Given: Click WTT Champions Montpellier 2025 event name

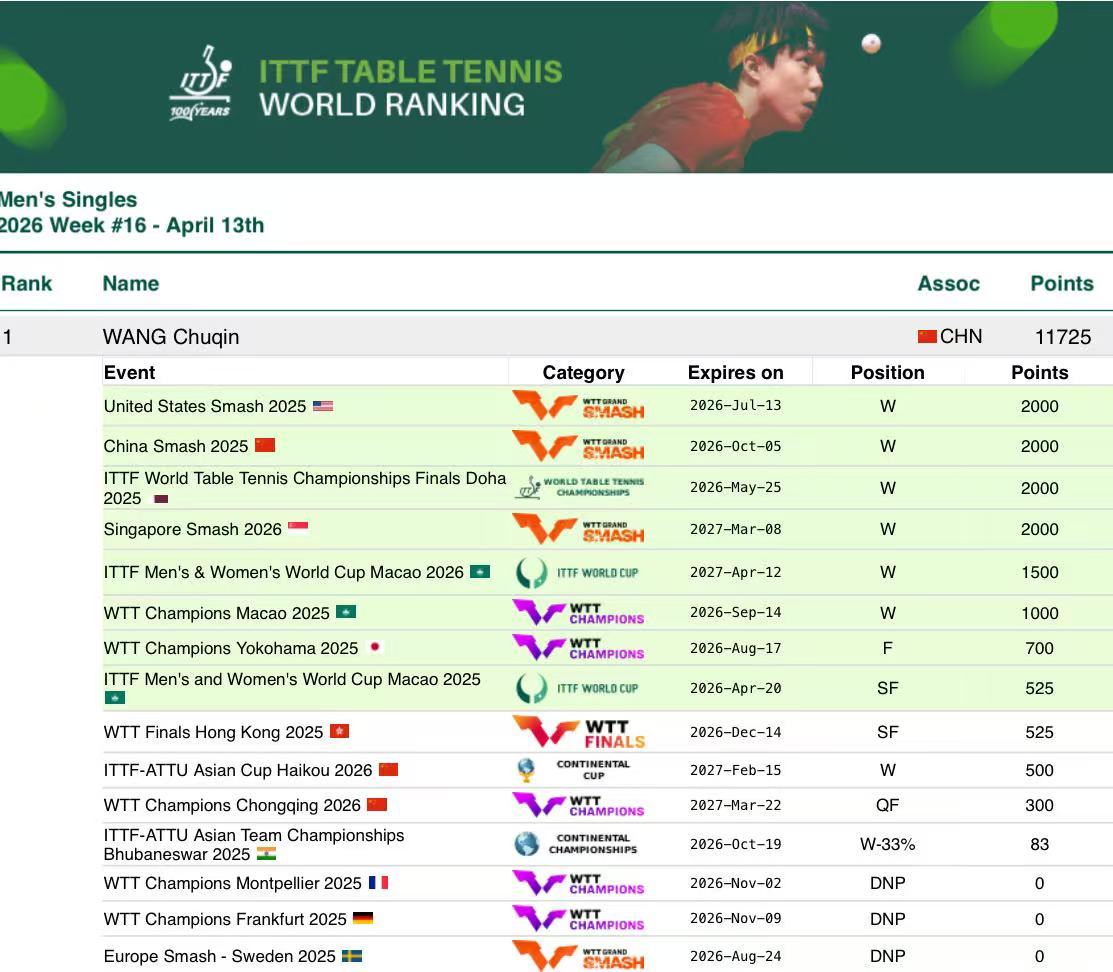Looking at the screenshot, I should (233, 883).
